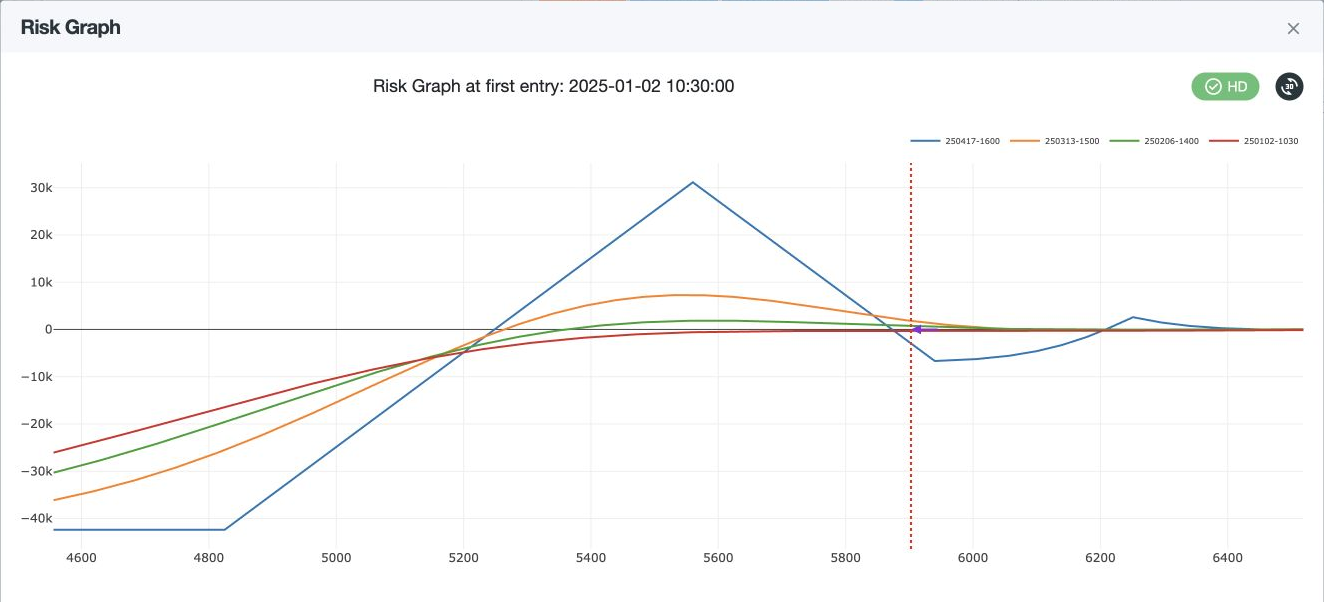1324x602 pixels.
Task: Click the 6400 x-axis label
Action: tap(1227, 558)
